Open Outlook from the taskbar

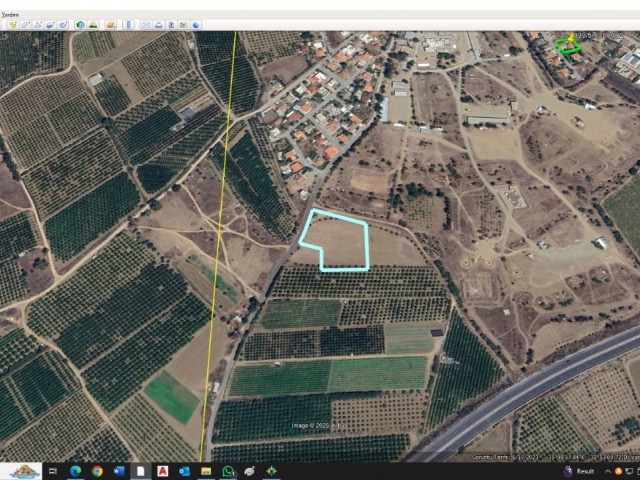[184, 471]
